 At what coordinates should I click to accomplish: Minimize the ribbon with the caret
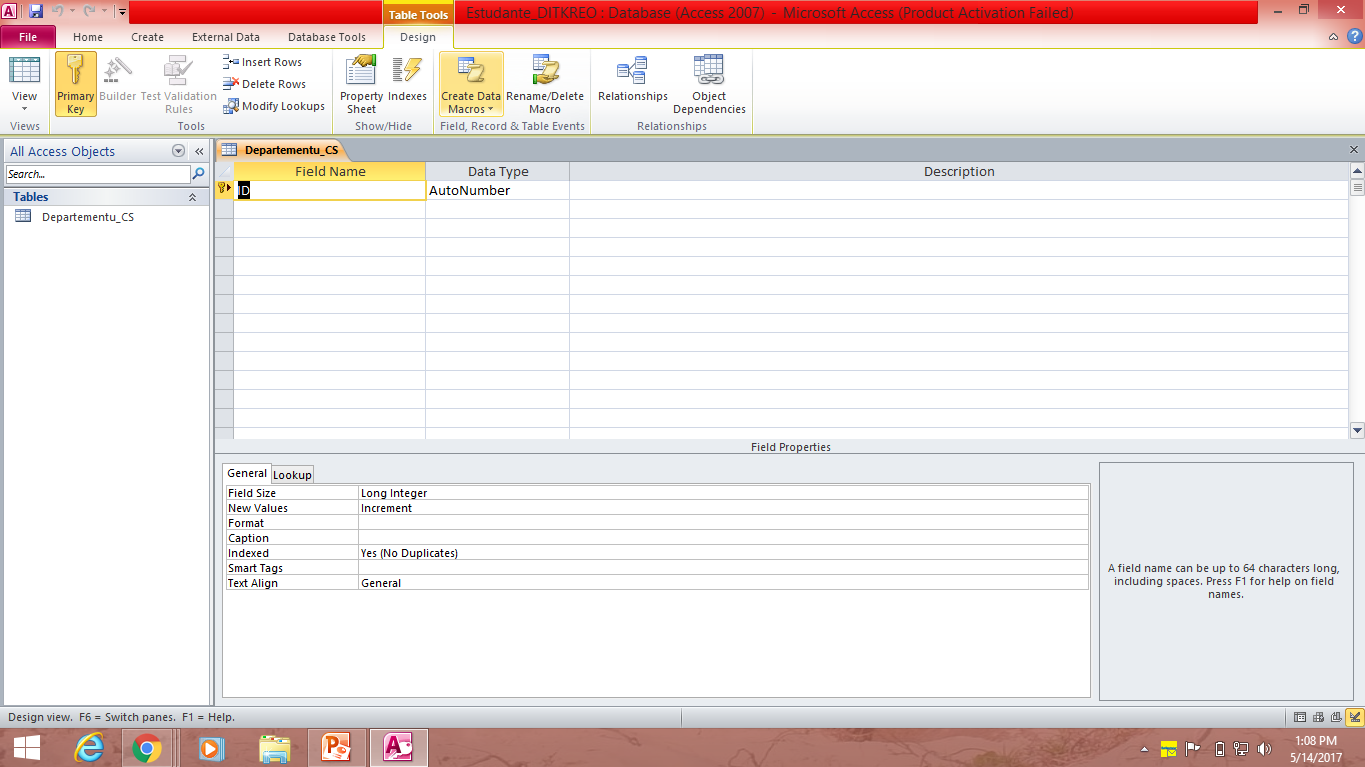click(x=1333, y=37)
